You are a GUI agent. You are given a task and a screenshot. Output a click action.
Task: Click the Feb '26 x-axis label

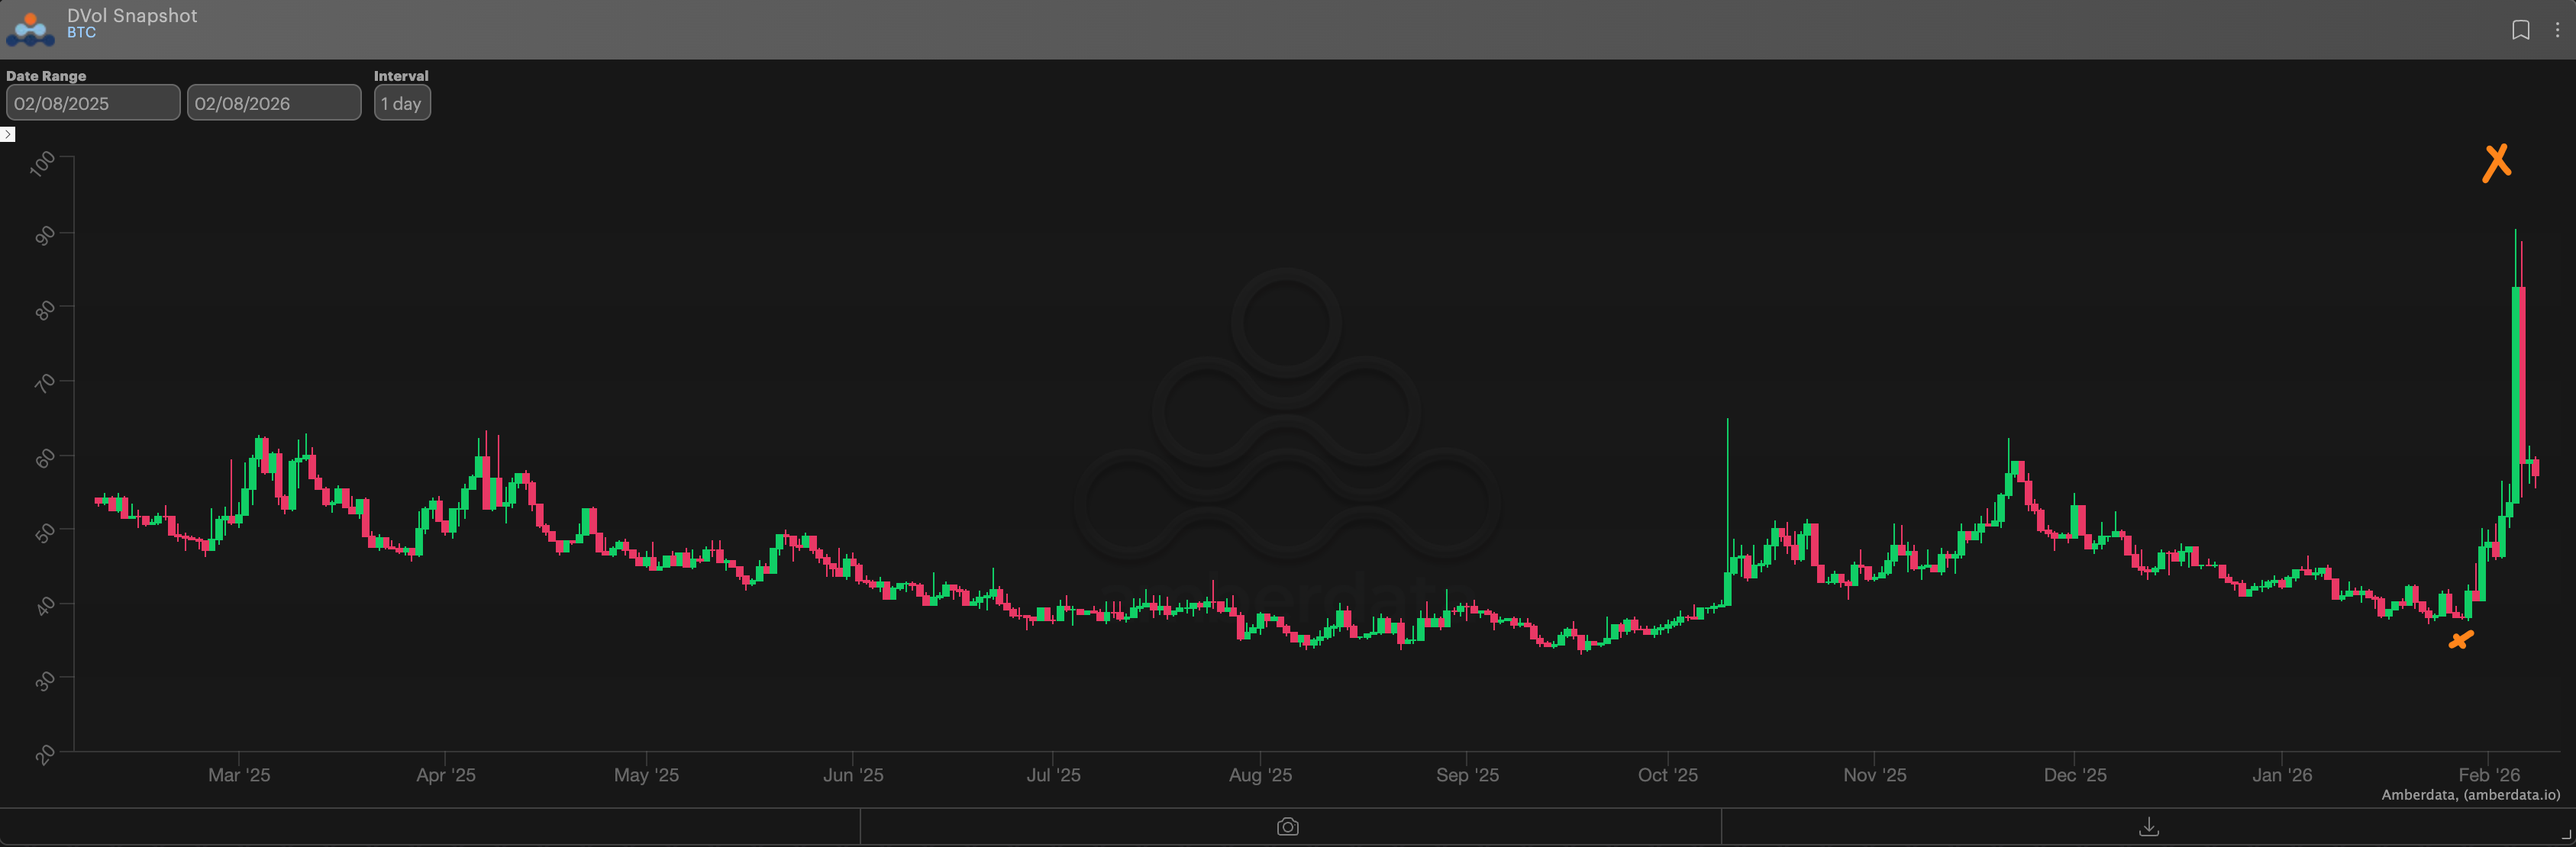point(2489,775)
